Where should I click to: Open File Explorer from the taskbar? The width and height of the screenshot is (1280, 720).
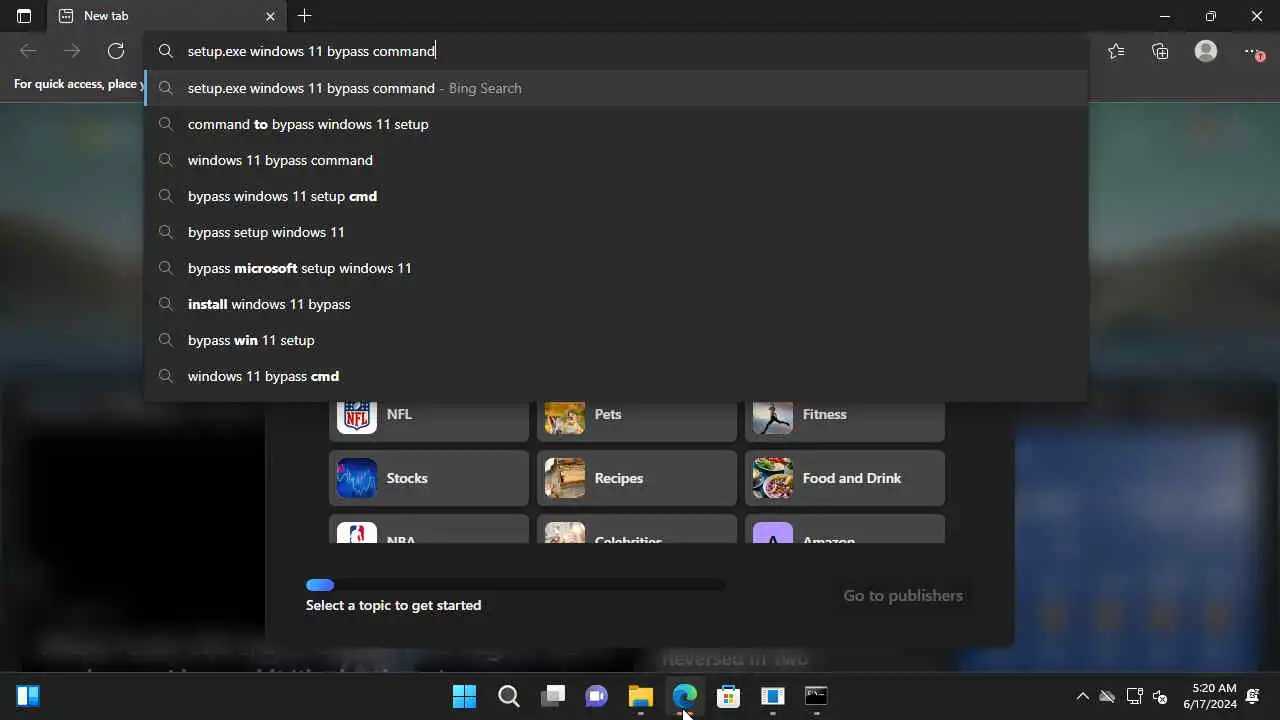[x=641, y=696]
